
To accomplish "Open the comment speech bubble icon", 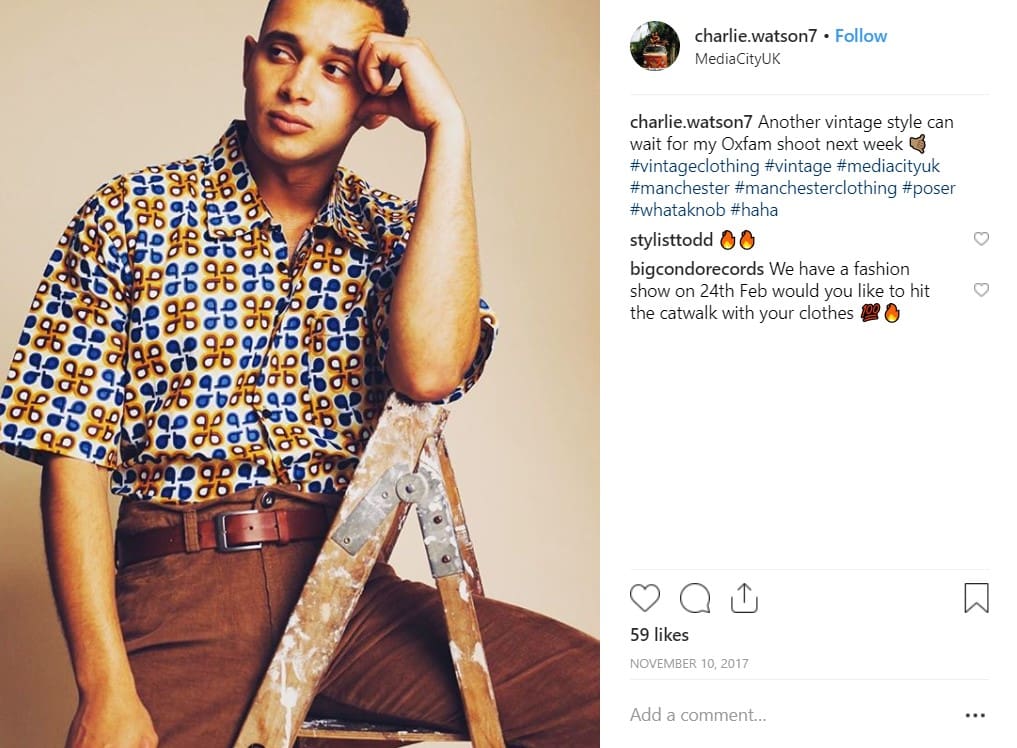I will pyautogui.click(x=695, y=597).
